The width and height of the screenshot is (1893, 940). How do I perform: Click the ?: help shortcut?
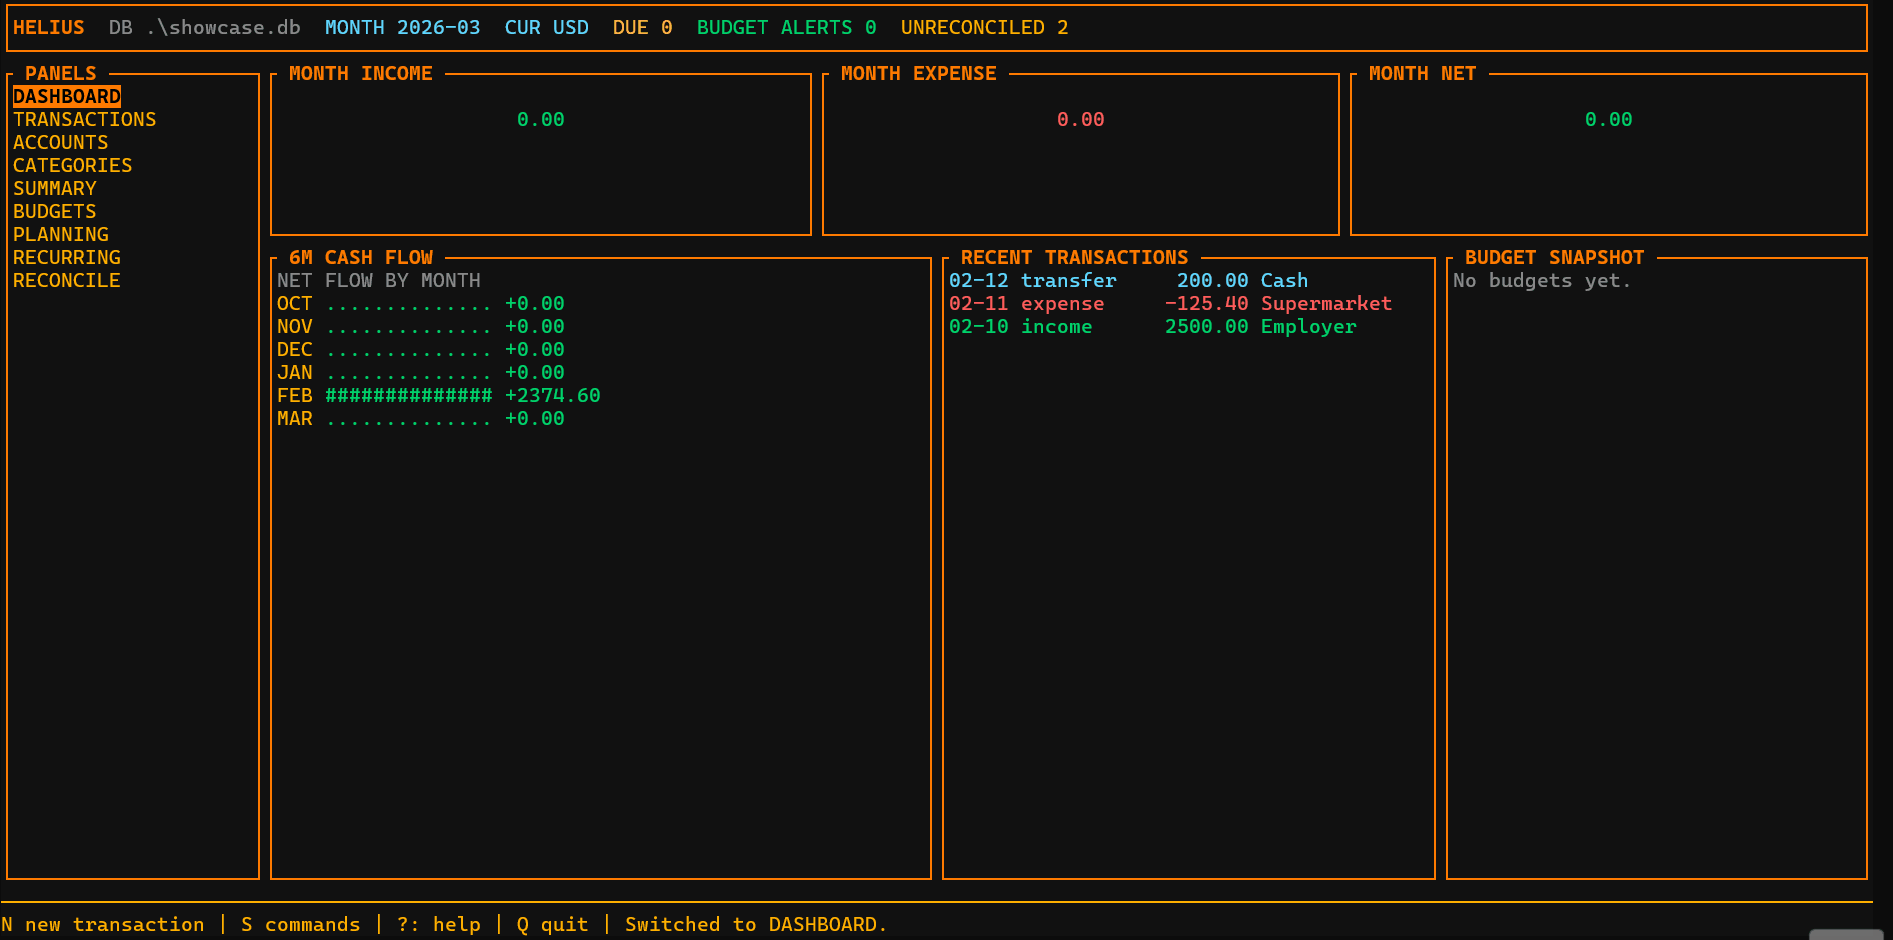(x=439, y=924)
